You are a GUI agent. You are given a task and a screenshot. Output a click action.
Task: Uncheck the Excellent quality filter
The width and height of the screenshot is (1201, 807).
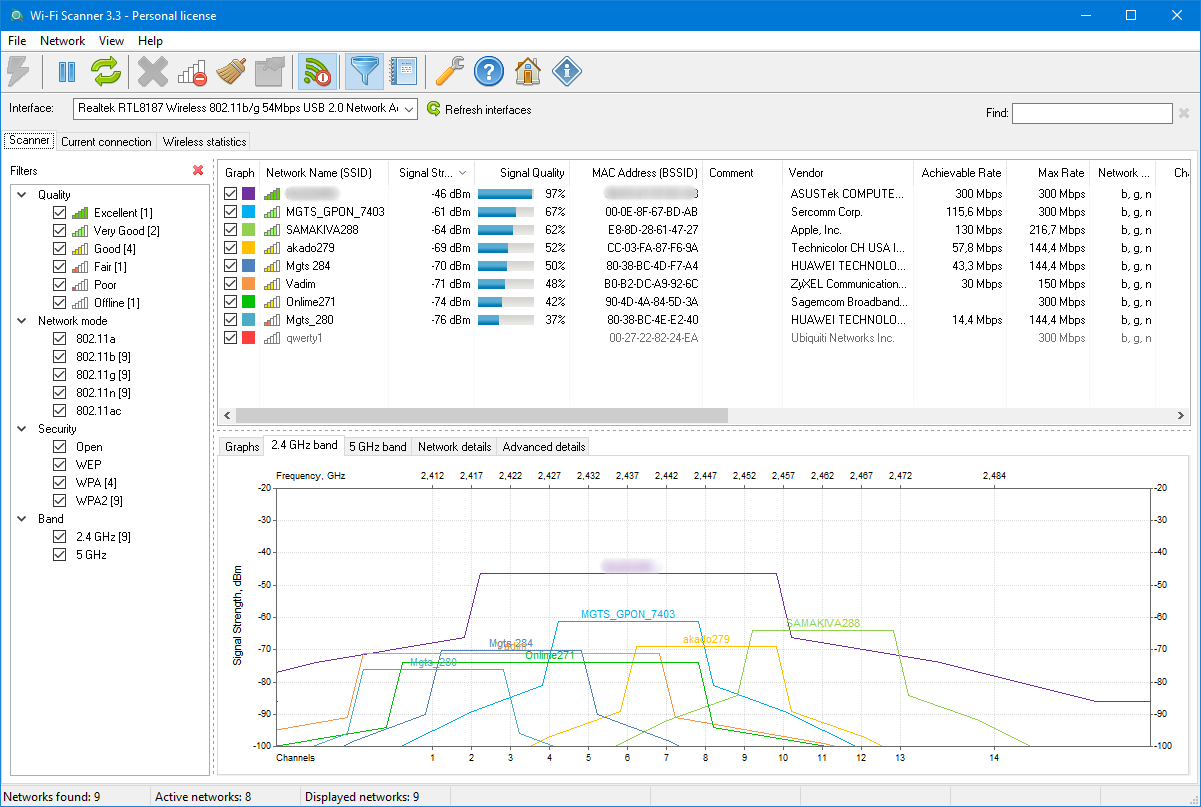coord(59,213)
